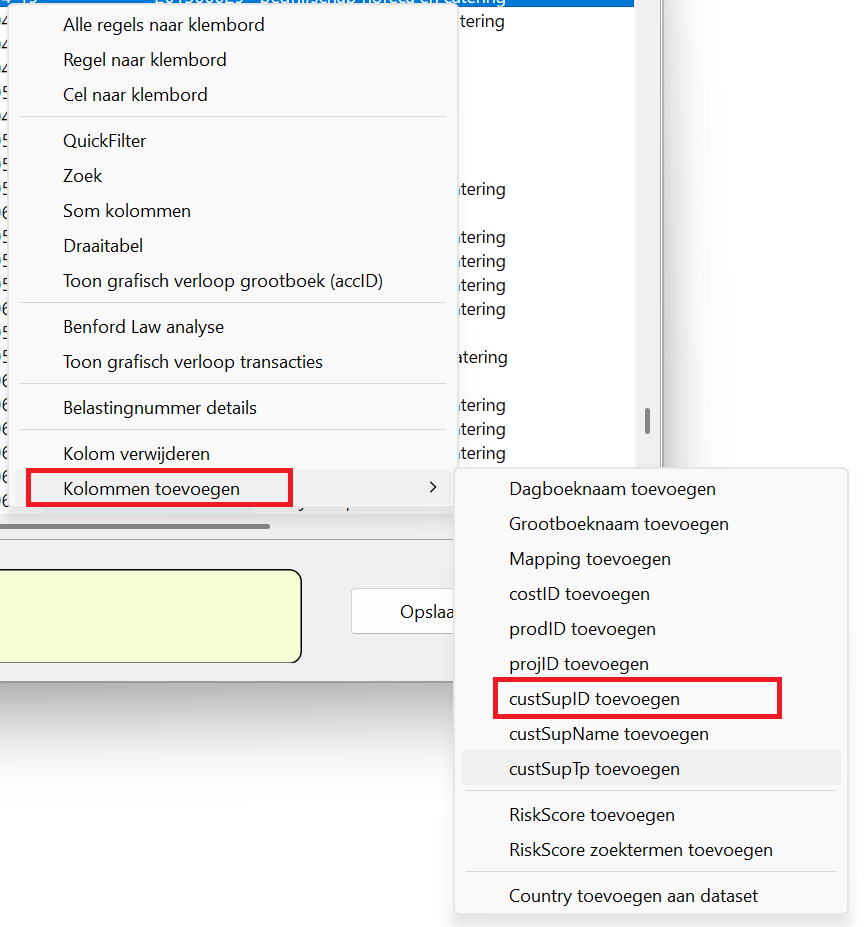Open Draaitabel from the menu
This screenshot has width=868, height=927.
click(103, 246)
